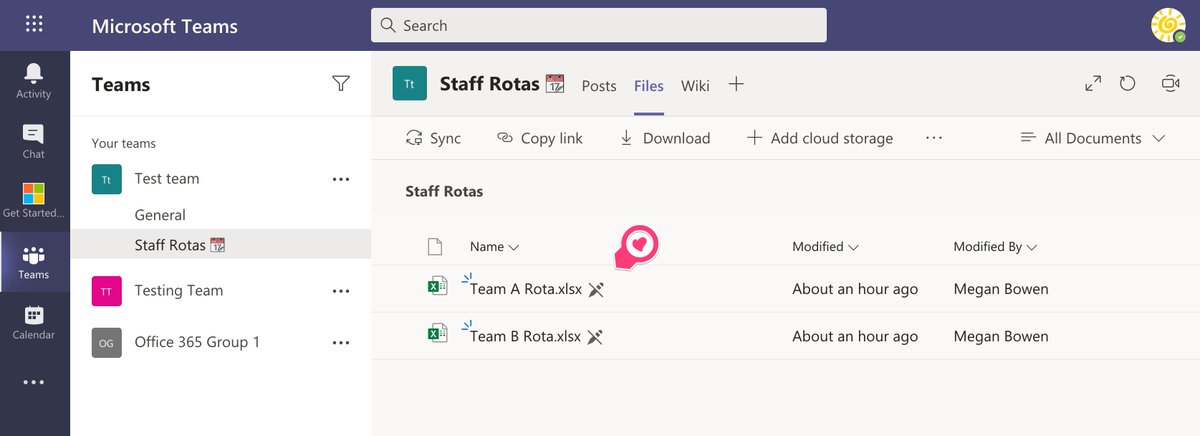1200x436 pixels.
Task: Open Calendar in the left rail
Action: click(34, 322)
